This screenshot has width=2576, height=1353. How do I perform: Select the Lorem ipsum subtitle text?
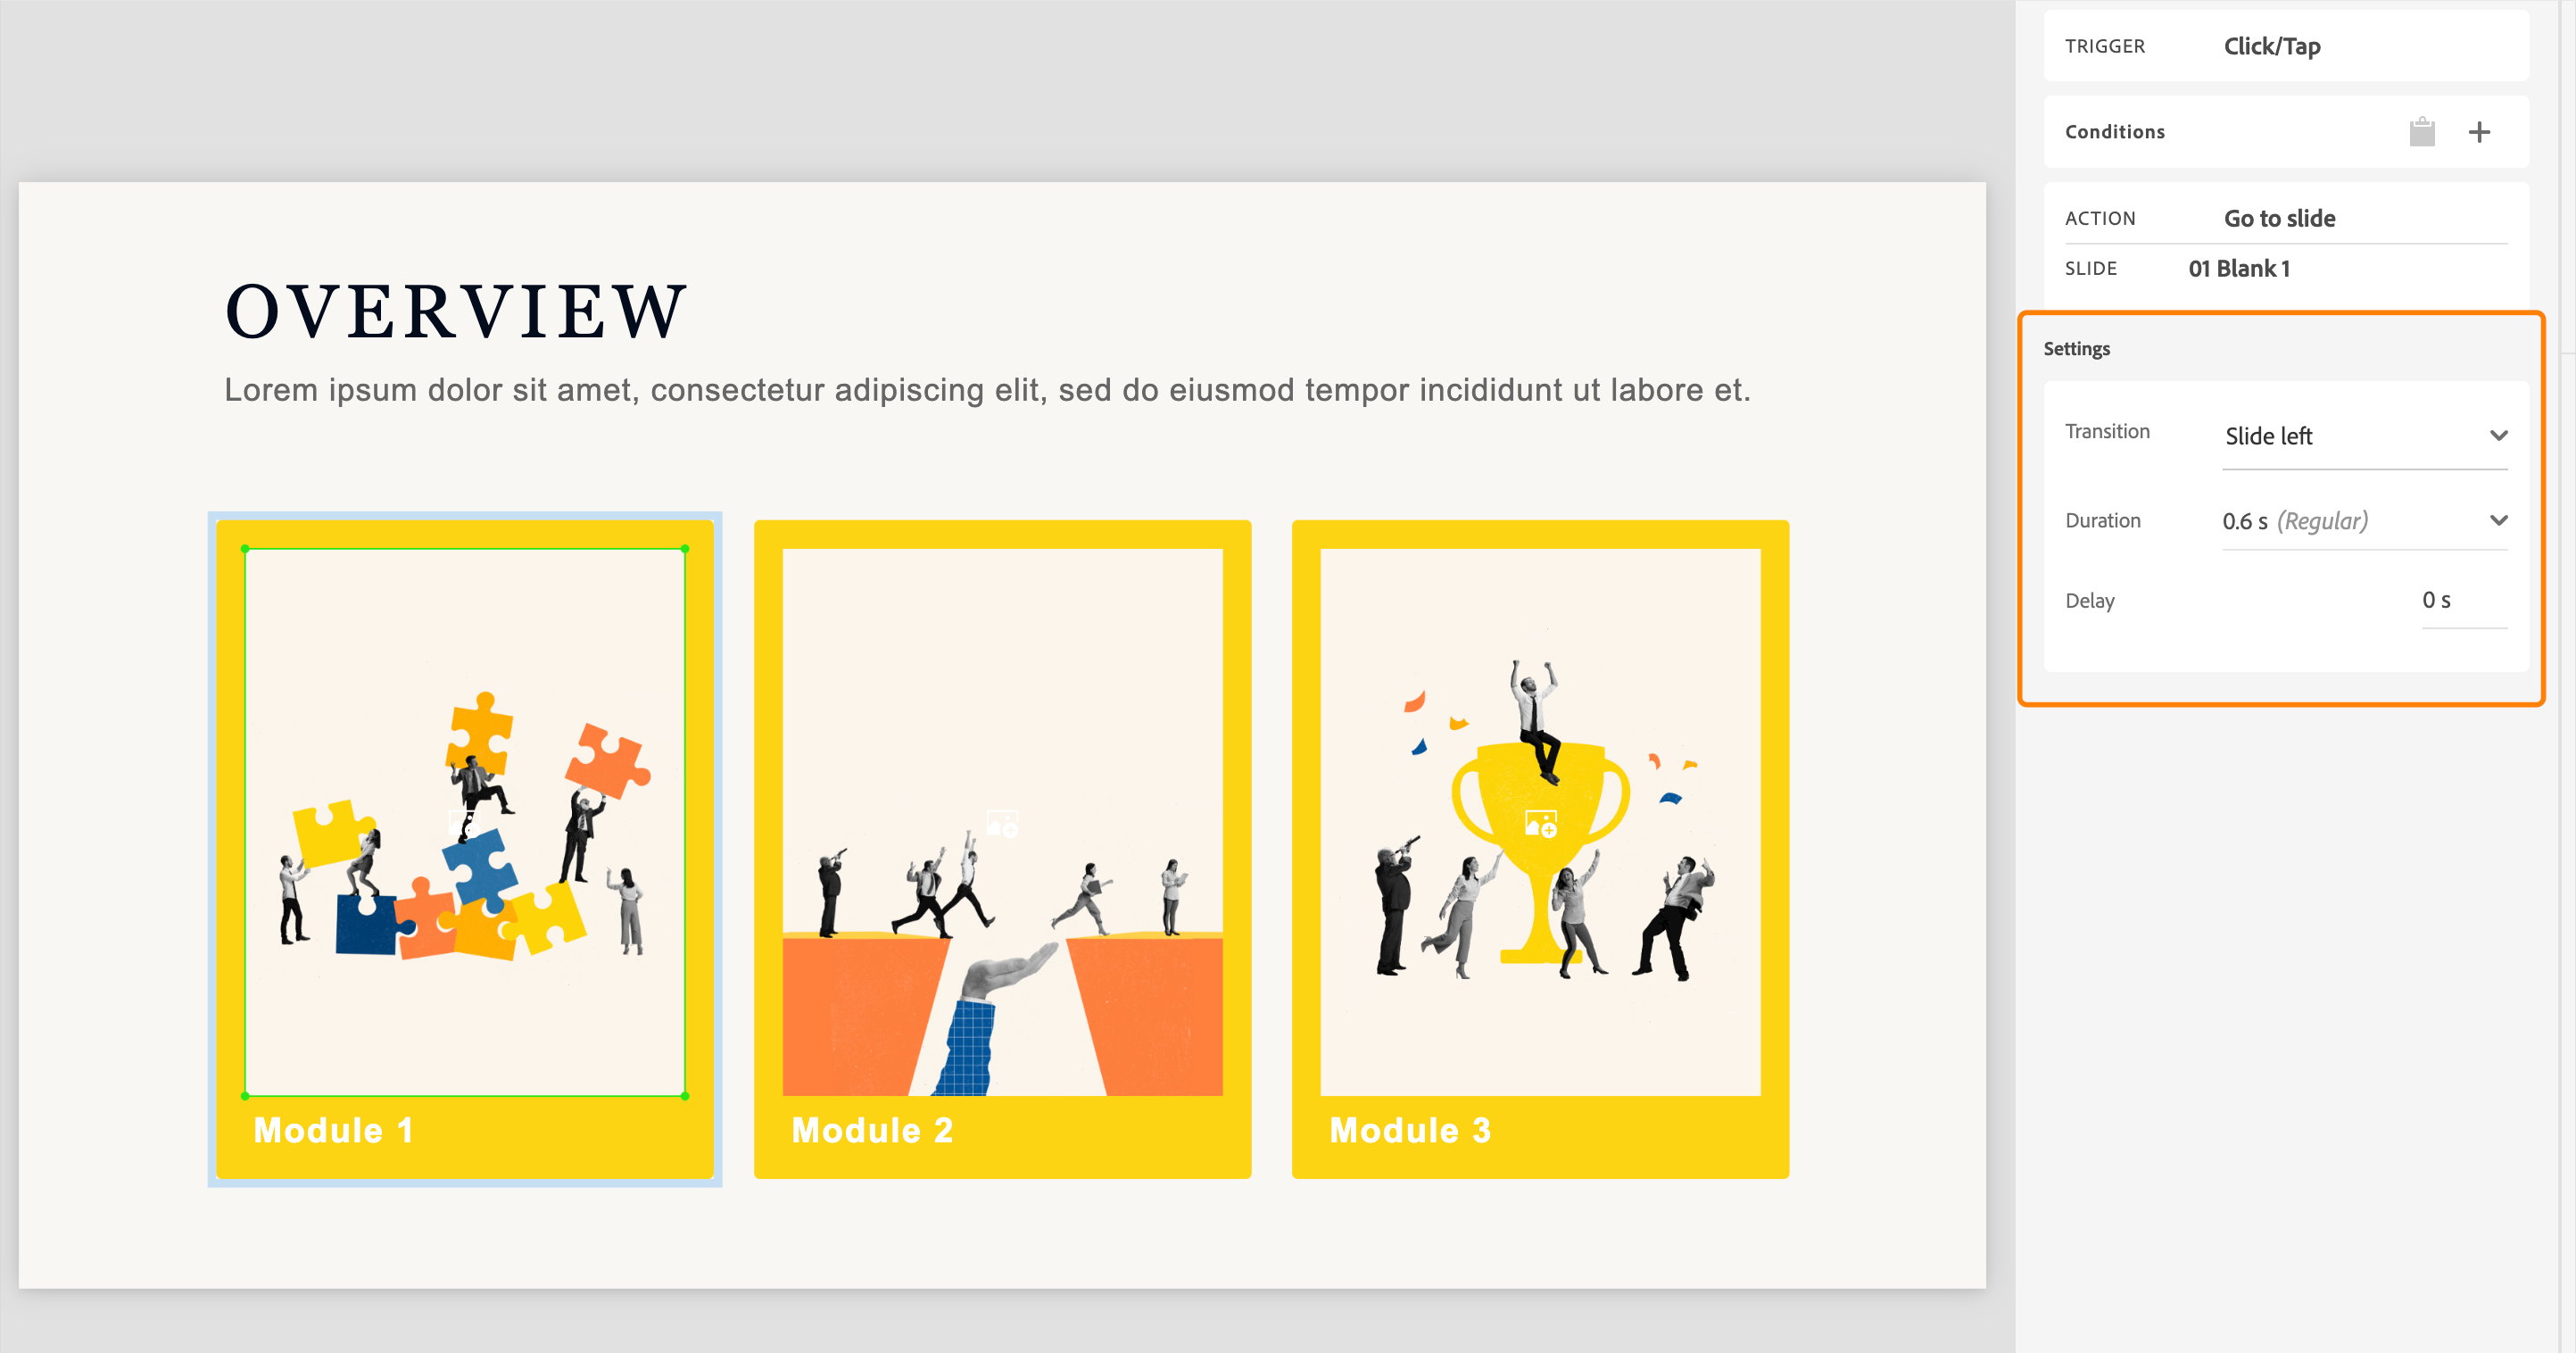pyautogui.click(x=987, y=390)
